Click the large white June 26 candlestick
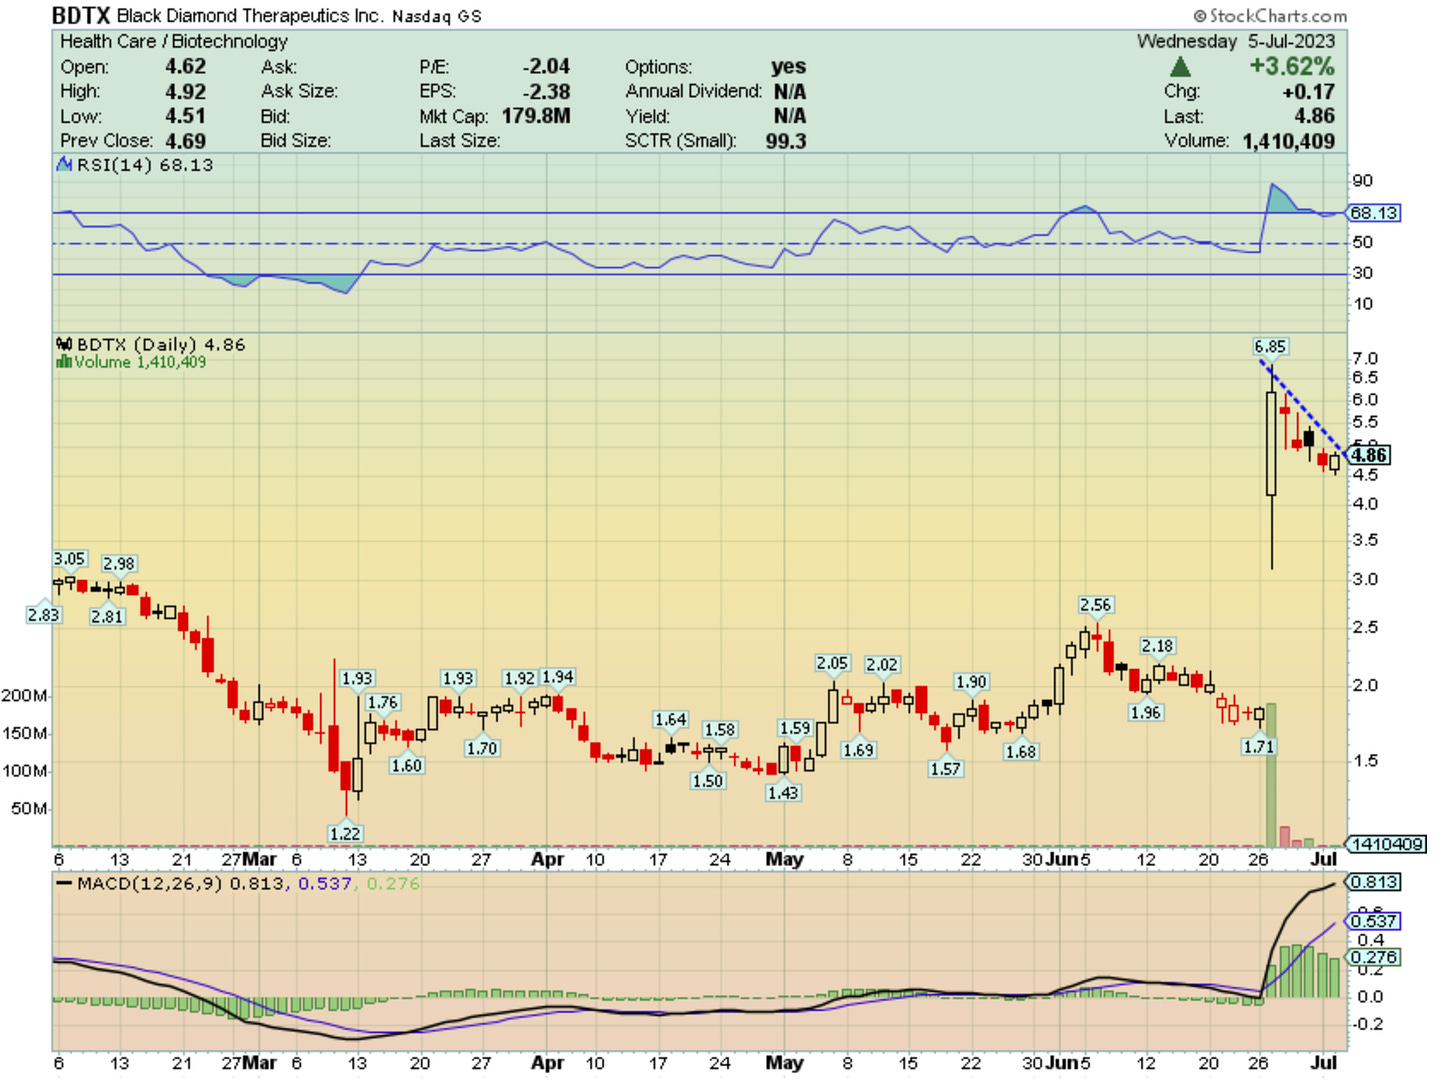 (1271, 443)
